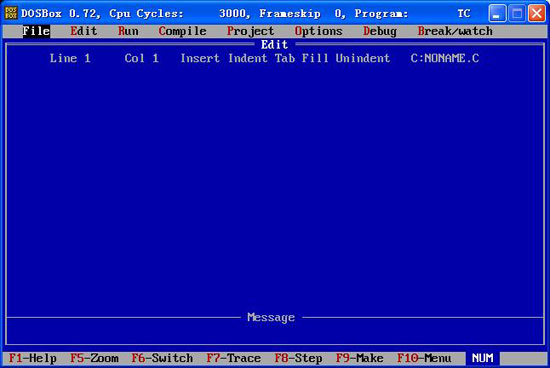Screen dimensions: 550x368
Task: Open the Edit menu
Action: click(83, 31)
